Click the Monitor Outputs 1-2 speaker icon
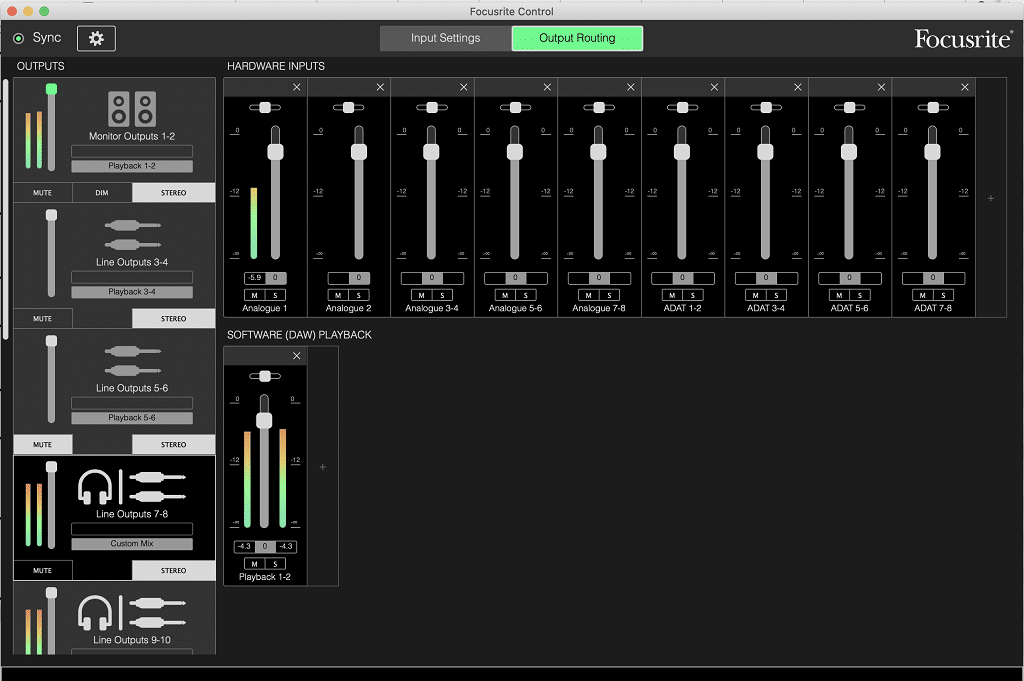1024x681 pixels. 131,108
